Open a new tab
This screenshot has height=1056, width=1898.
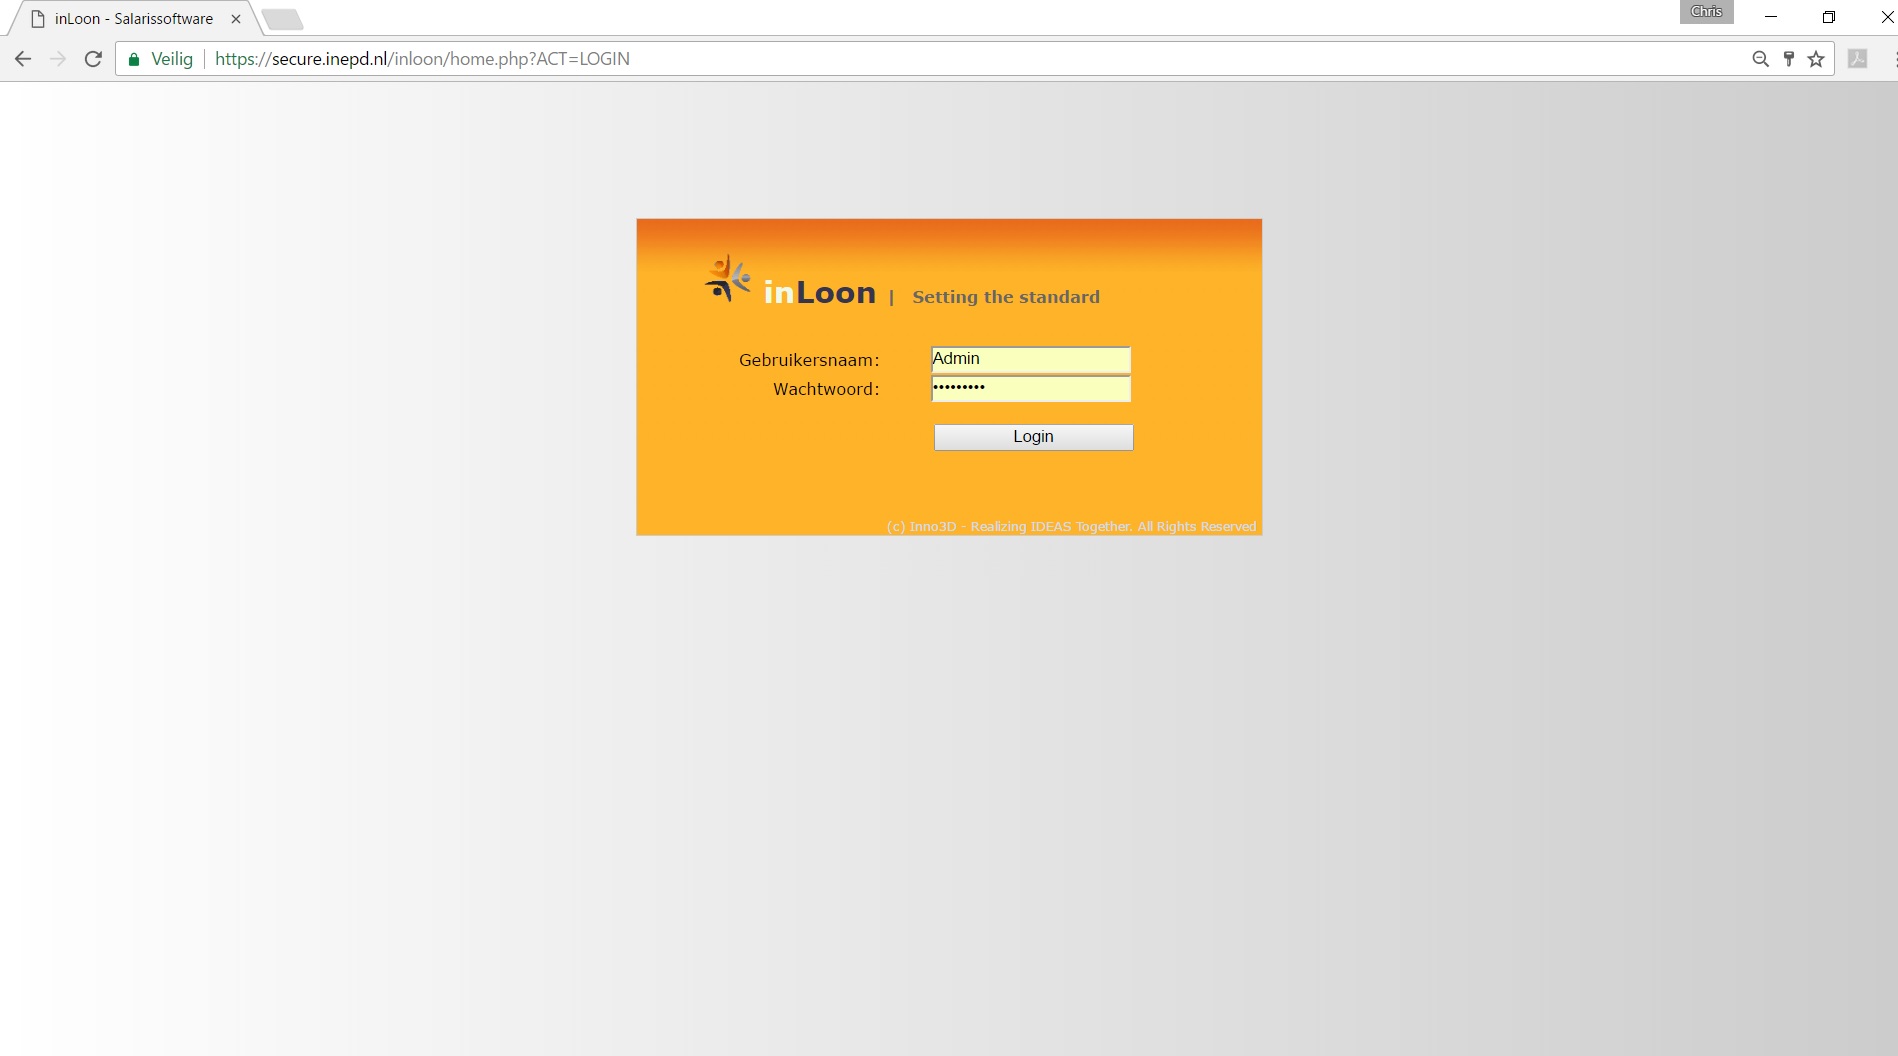(282, 19)
